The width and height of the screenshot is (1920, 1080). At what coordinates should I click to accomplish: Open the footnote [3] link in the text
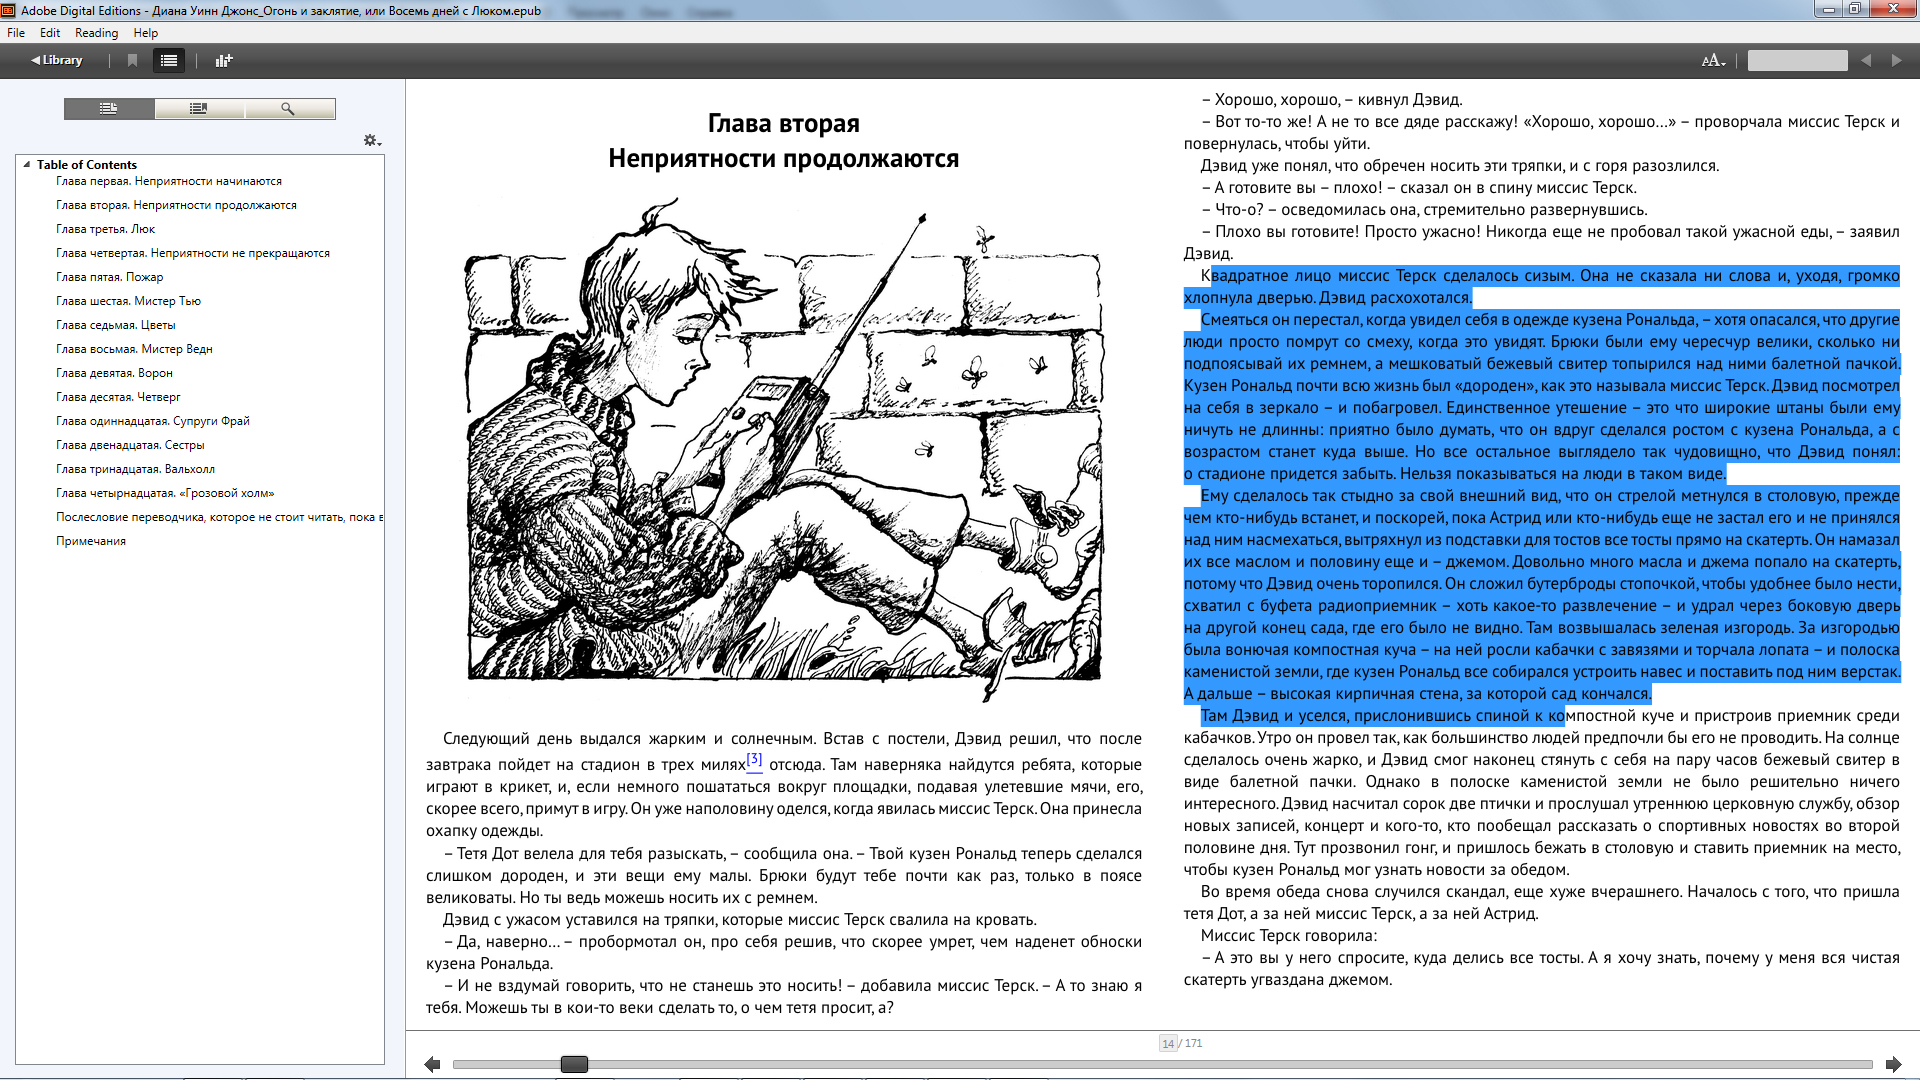pos(754,759)
